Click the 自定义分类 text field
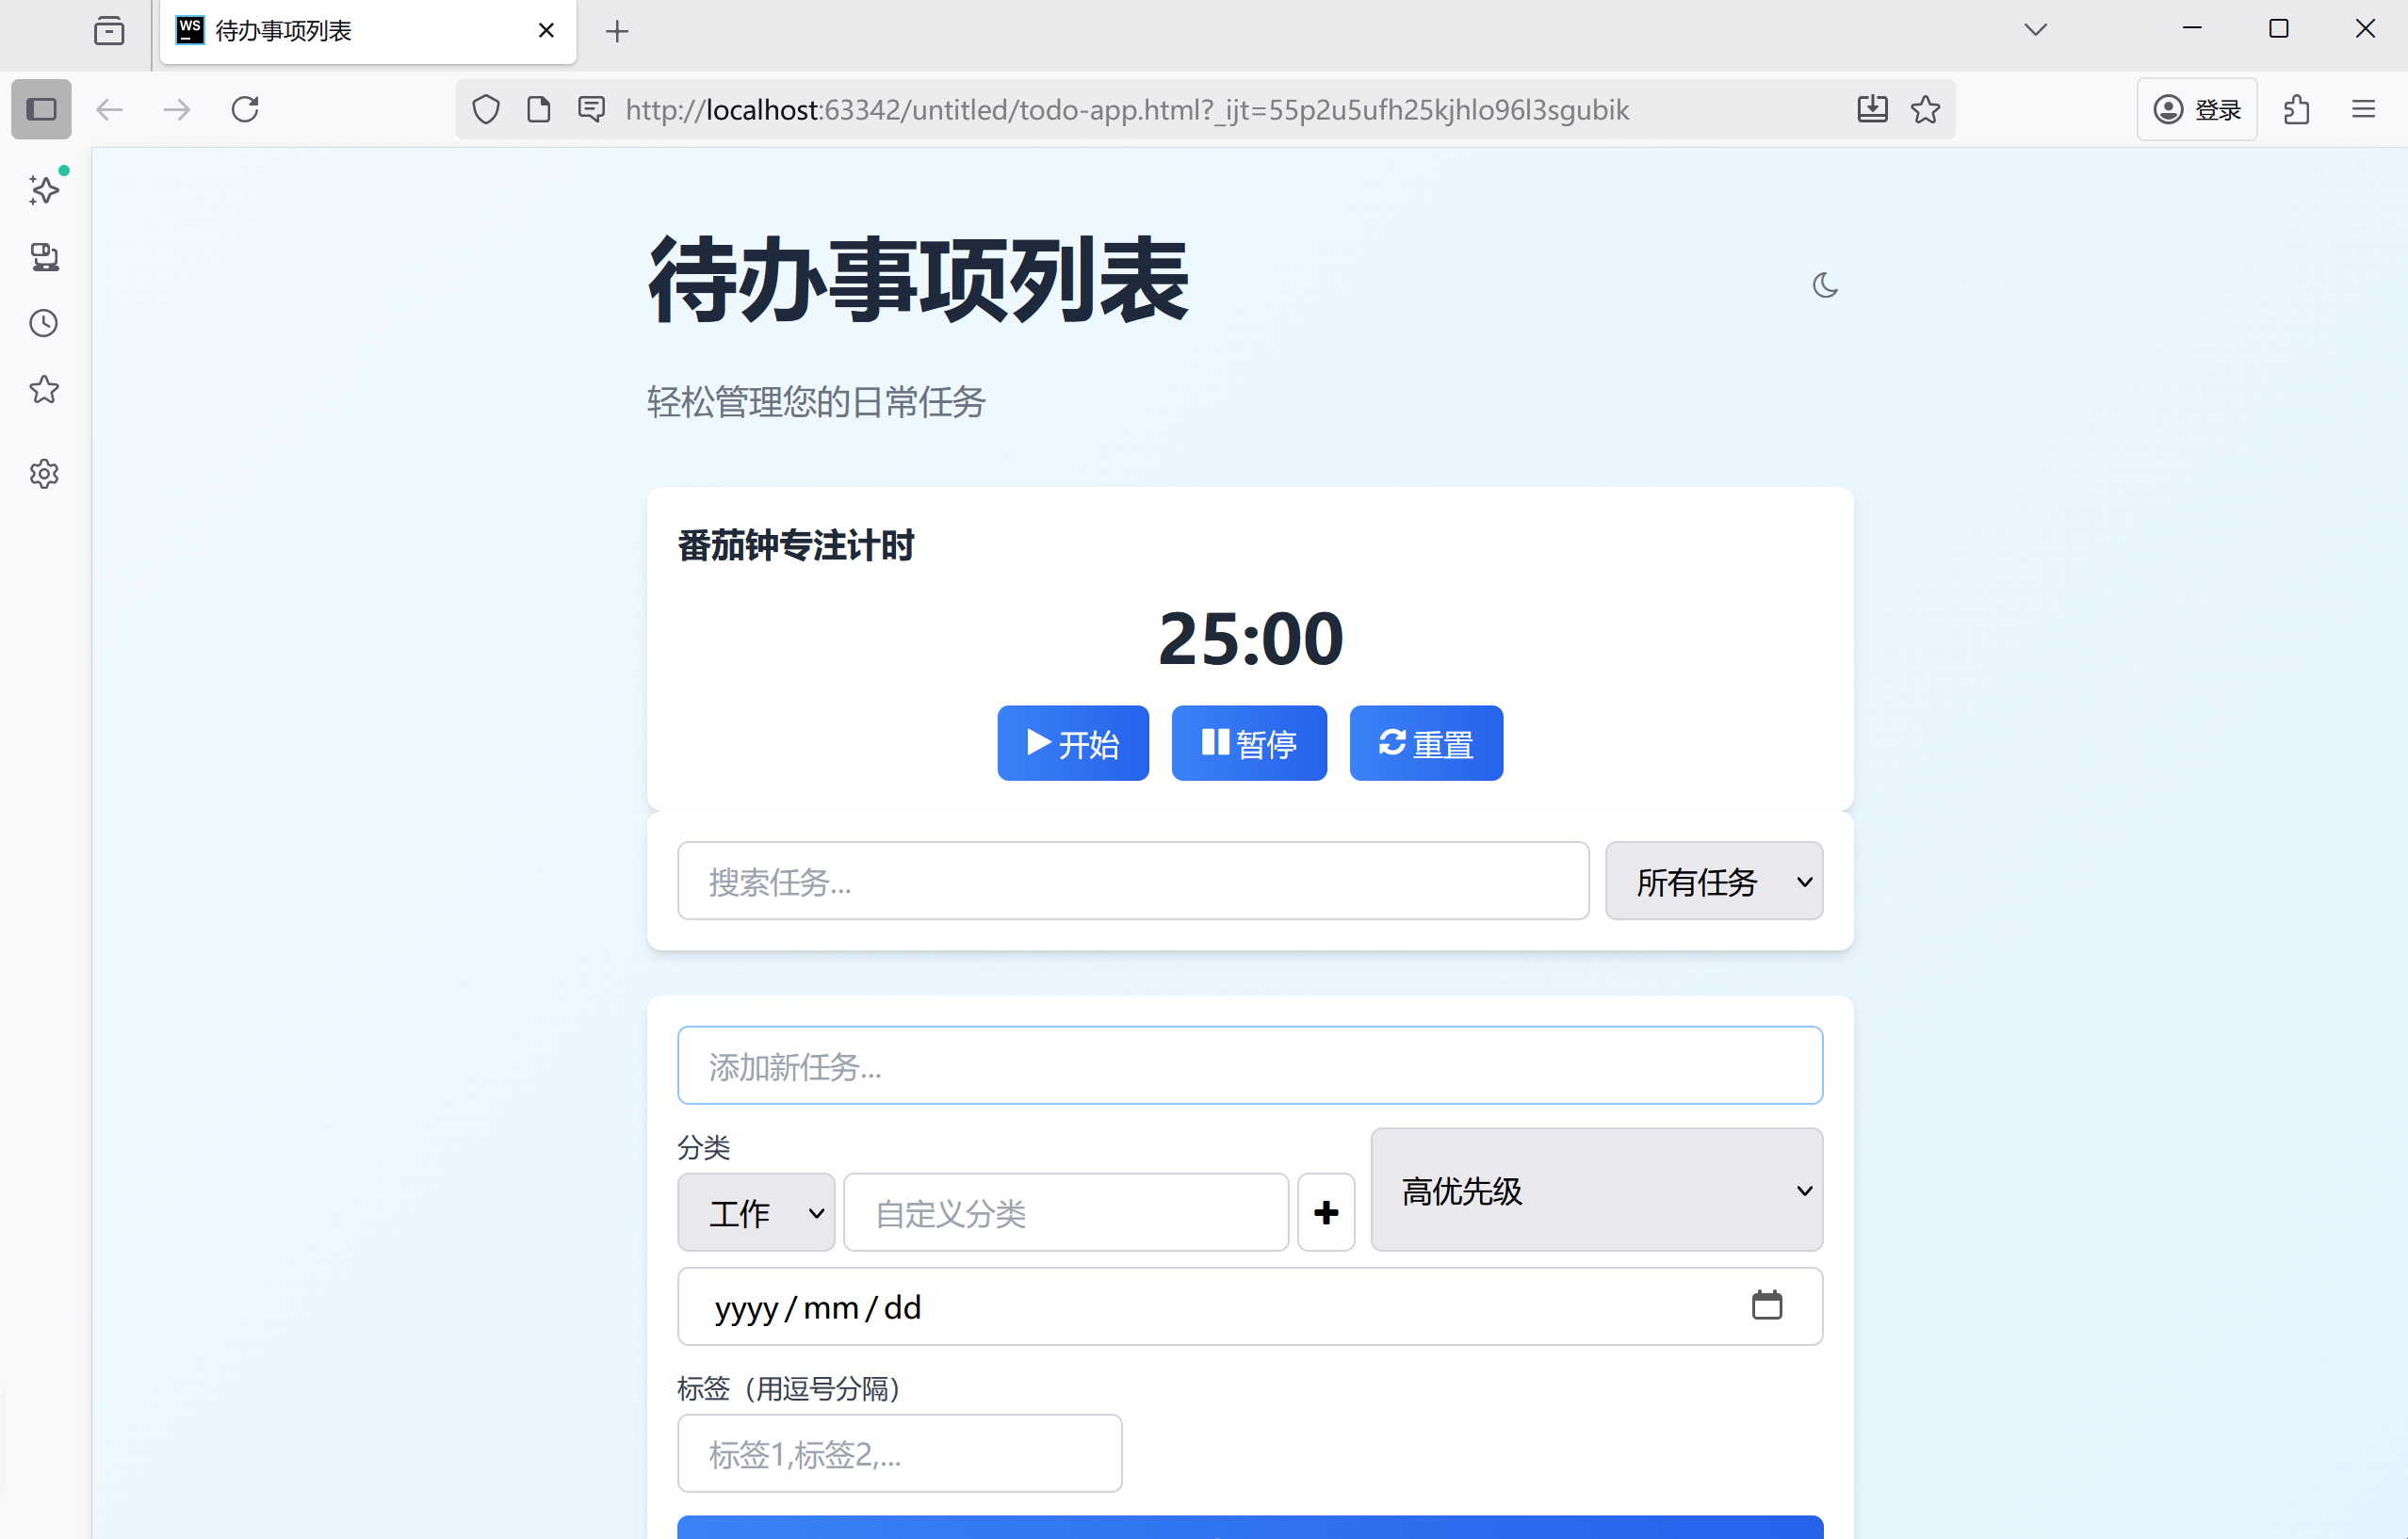Screen dimensions: 2408x1539 [x=1065, y=1212]
